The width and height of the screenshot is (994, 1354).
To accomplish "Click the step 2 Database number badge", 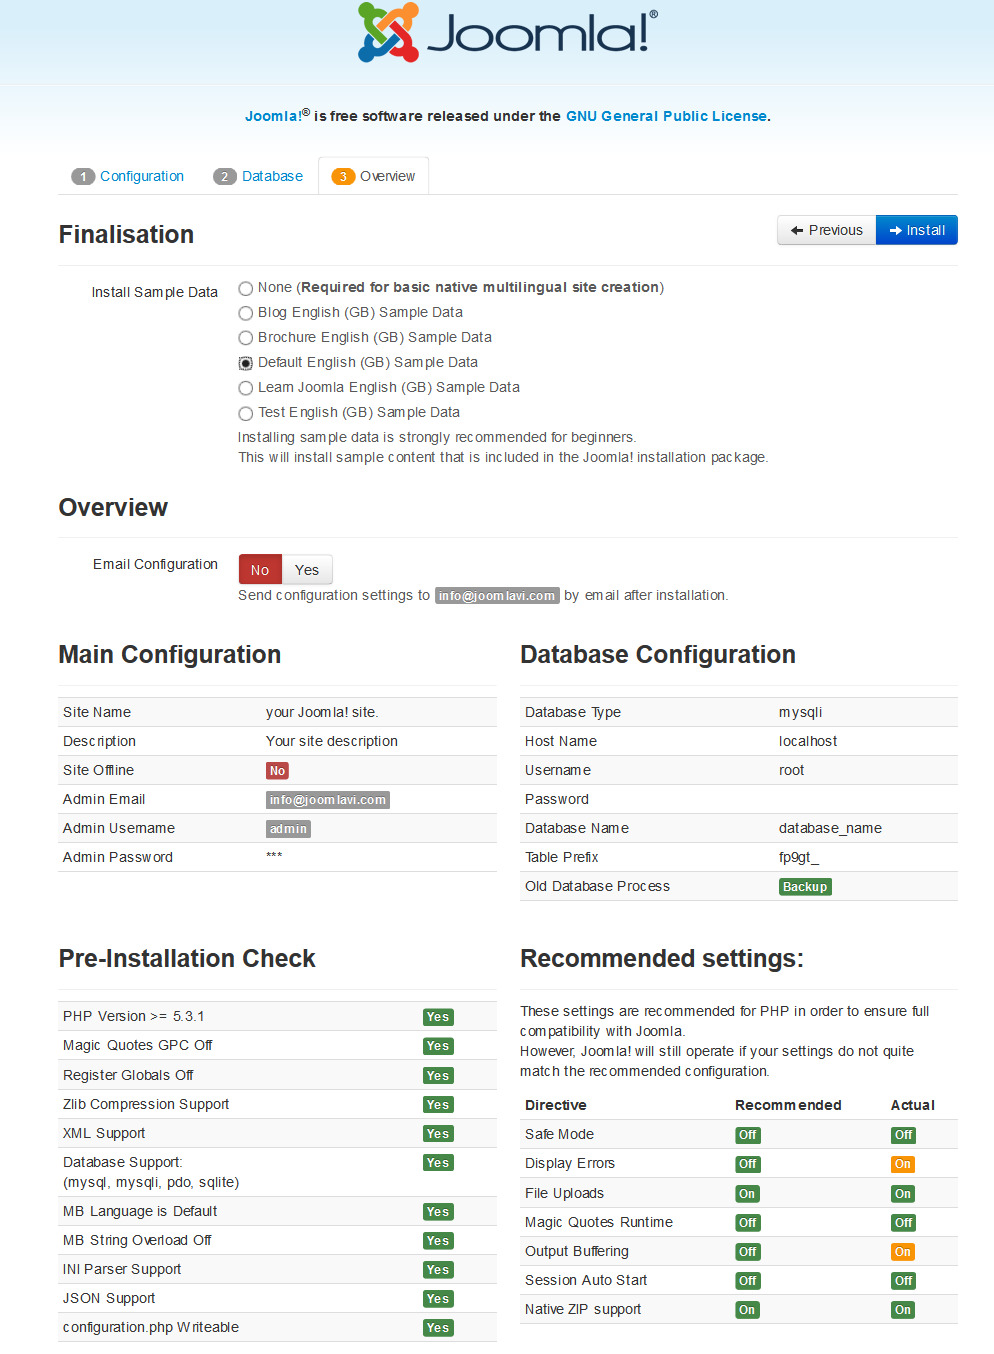I will point(225,176).
